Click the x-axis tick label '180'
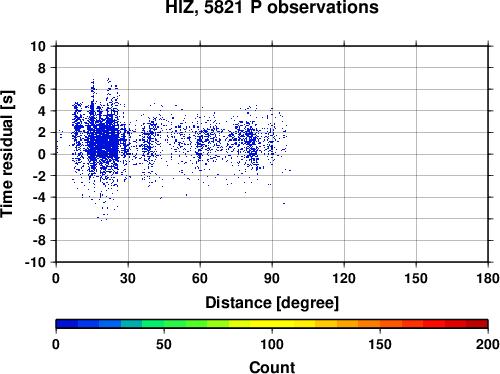The height and width of the screenshot is (374, 500). (x=488, y=278)
